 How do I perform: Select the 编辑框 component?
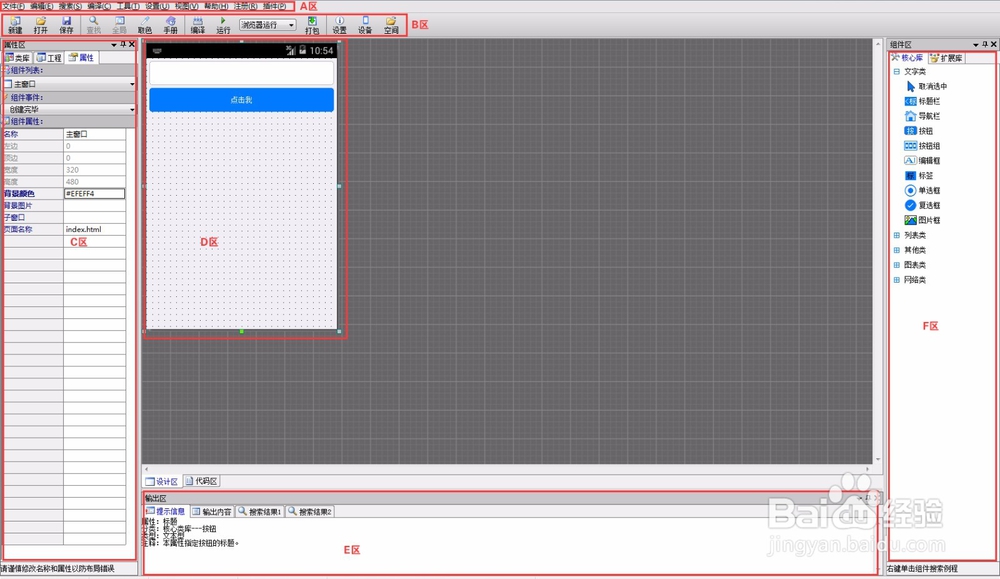coord(922,161)
